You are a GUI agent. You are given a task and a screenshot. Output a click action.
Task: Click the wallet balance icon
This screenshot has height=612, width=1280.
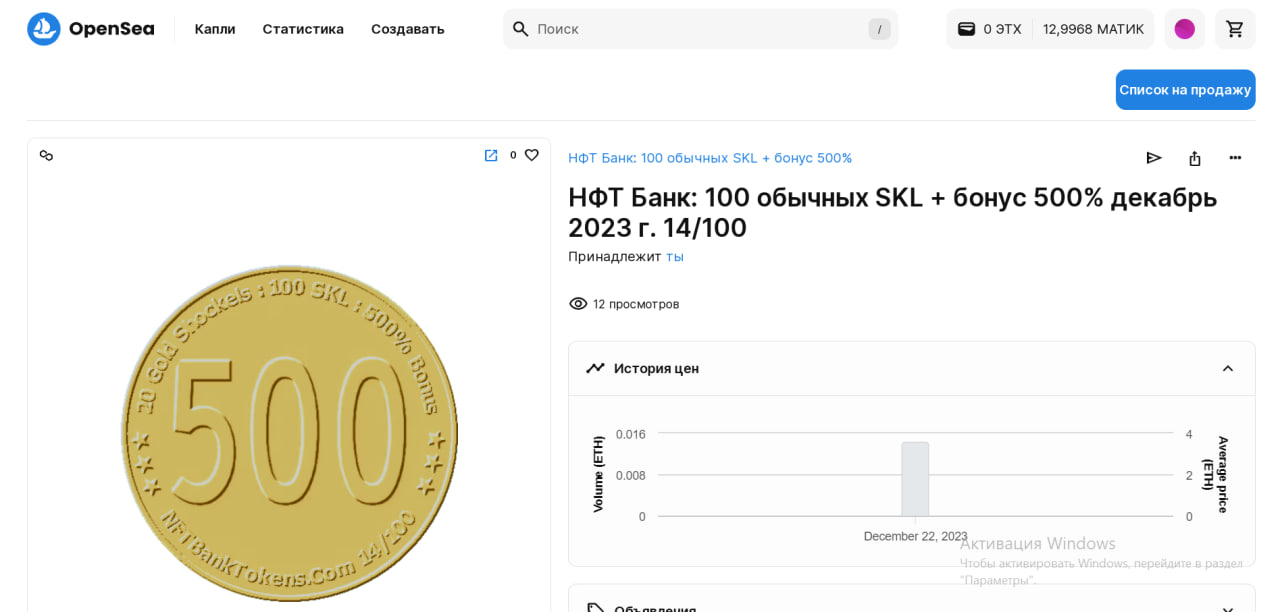pyautogui.click(x=966, y=29)
